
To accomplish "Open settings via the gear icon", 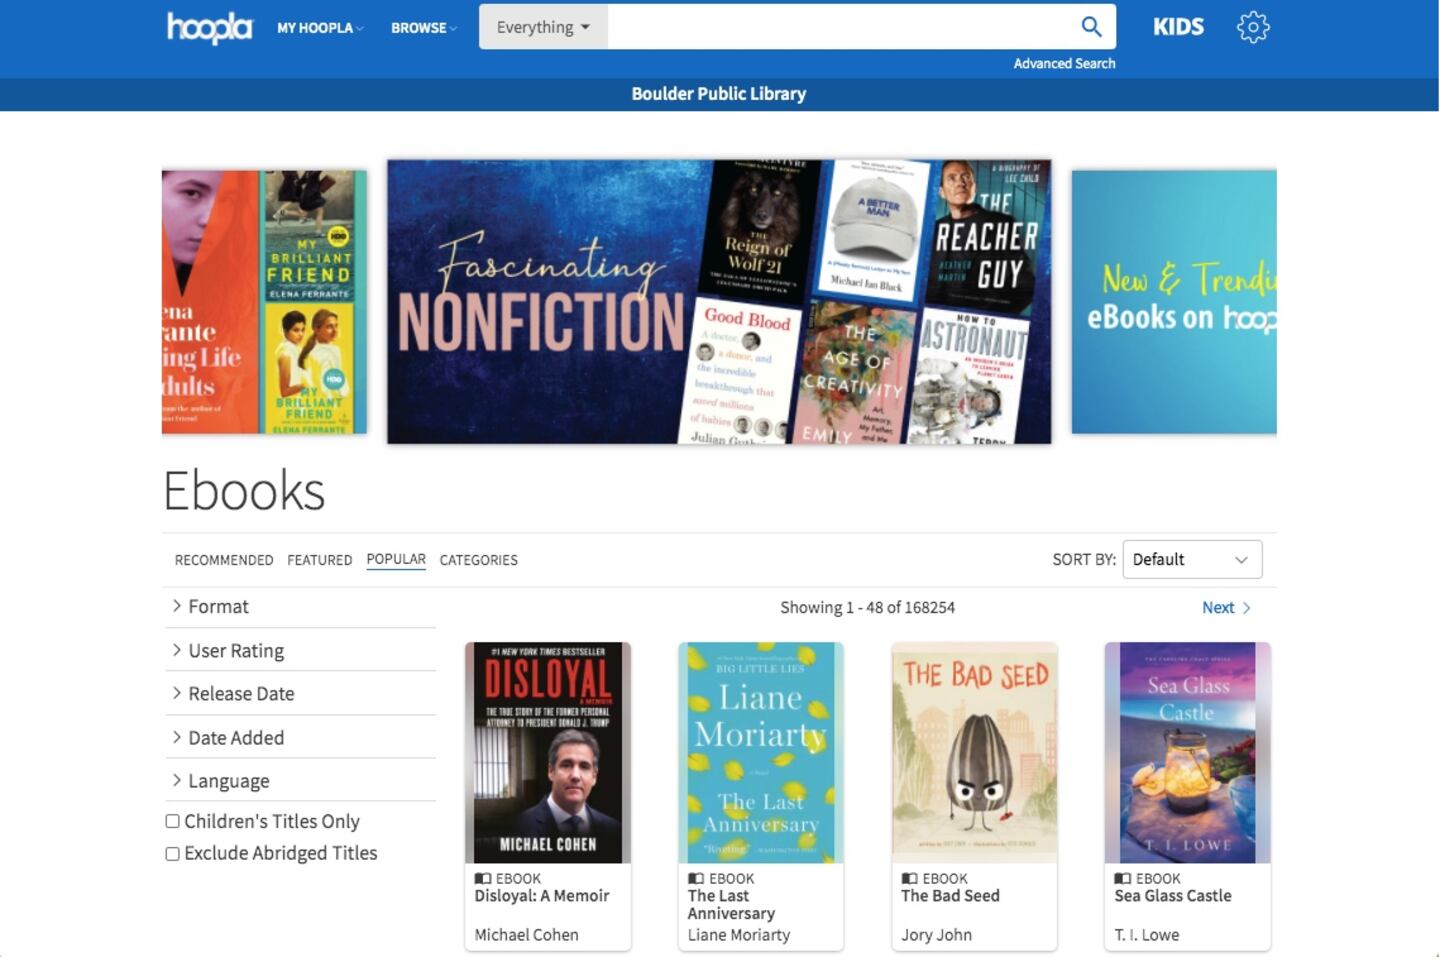I will click(1253, 27).
